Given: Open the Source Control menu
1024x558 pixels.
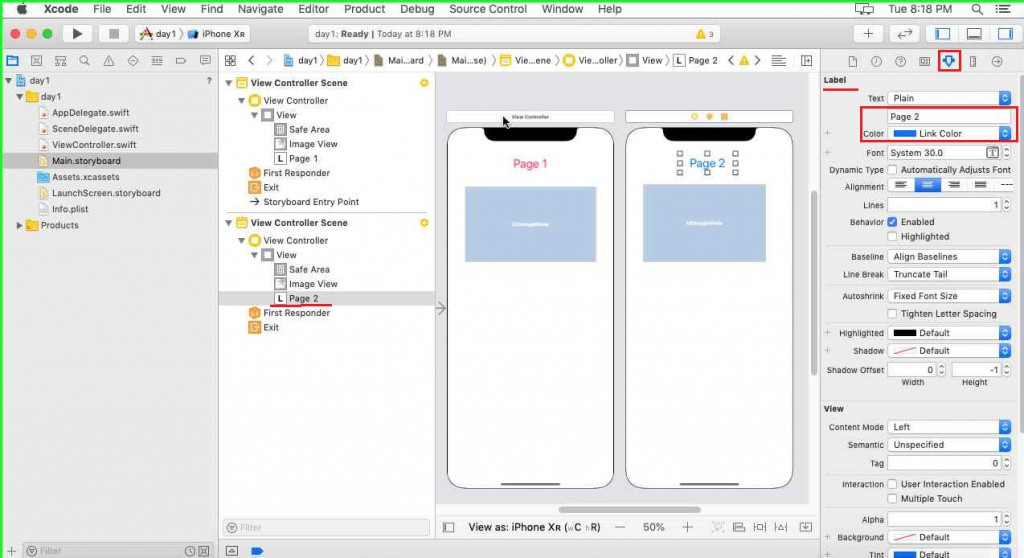Looking at the screenshot, I should [x=488, y=9].
